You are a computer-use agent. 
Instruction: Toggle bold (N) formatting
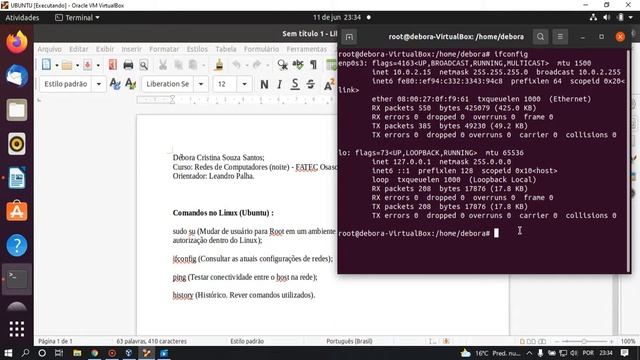264,84
